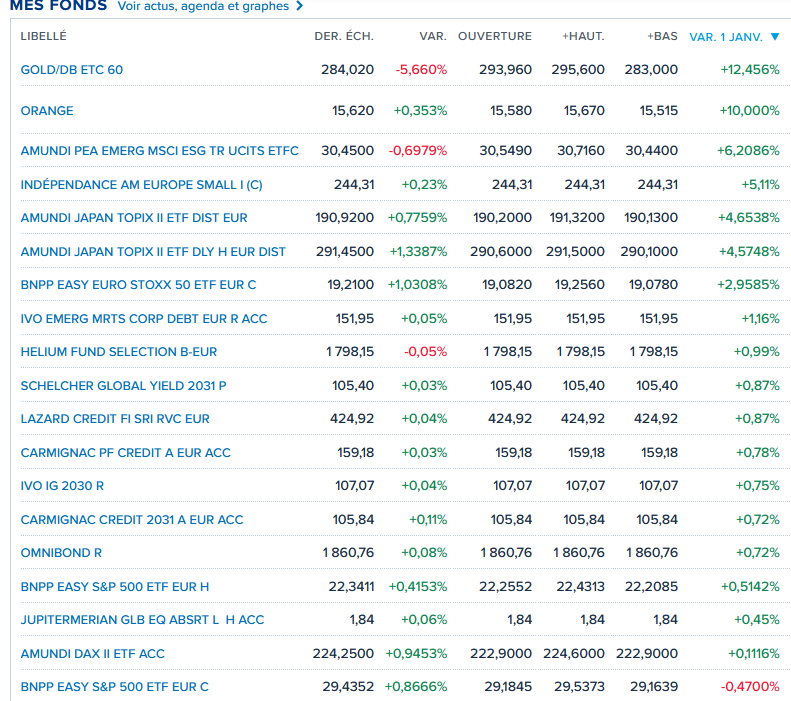Sort by +HAUT. column header
Screen dimensions: 791x701
click(583, 37)
